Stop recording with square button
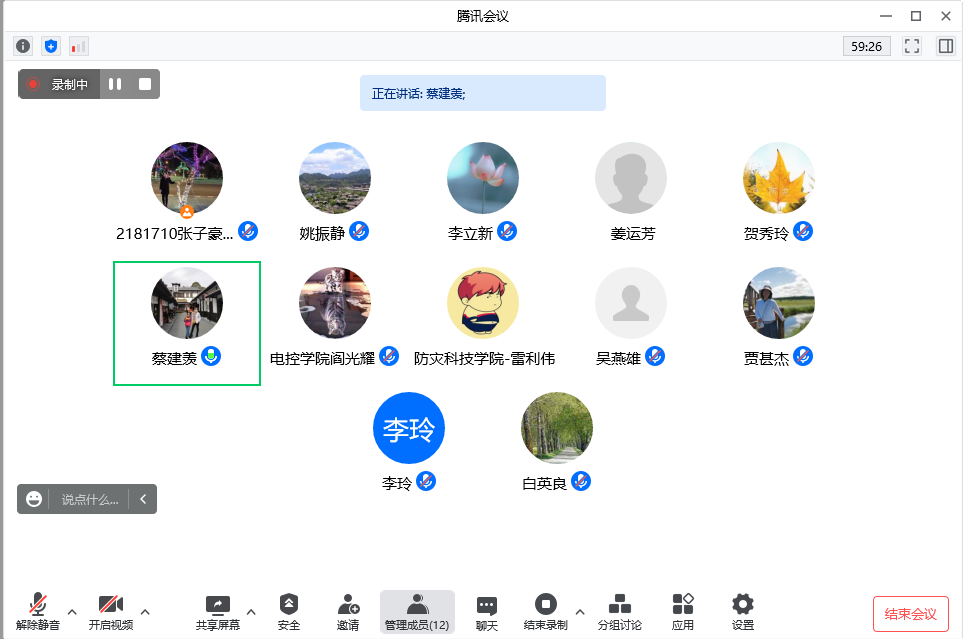 tap(145, 85)
